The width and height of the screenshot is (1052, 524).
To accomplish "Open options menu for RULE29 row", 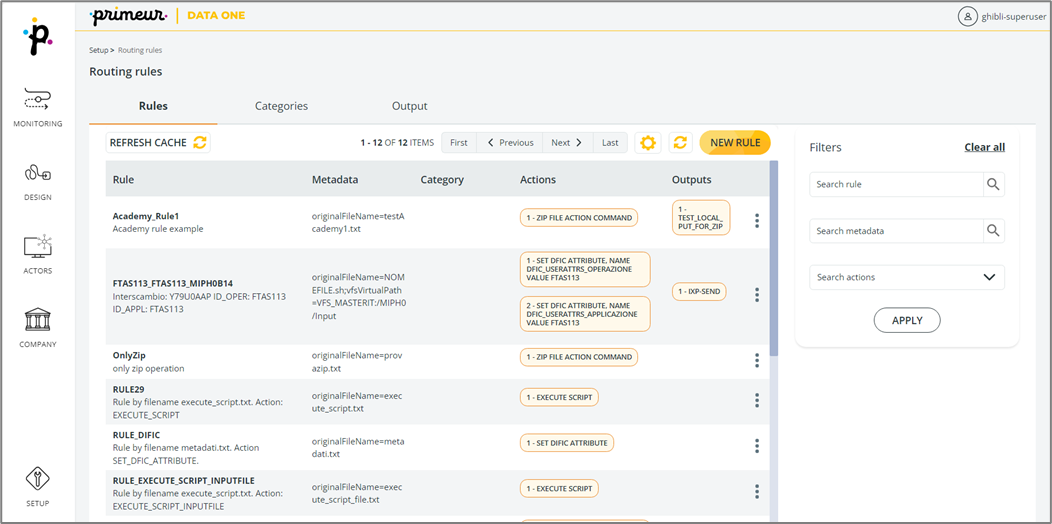I will [x=757, y=400].
